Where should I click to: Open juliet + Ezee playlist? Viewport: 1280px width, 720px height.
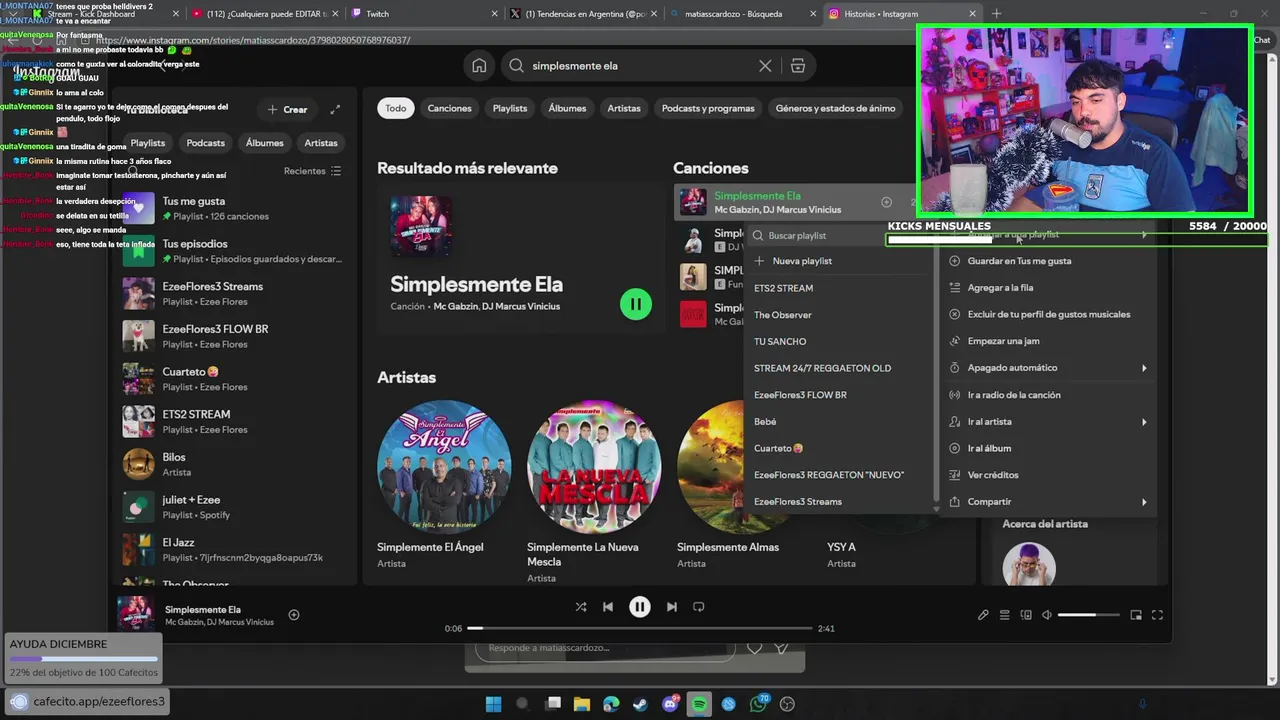(x=235, y=507)
